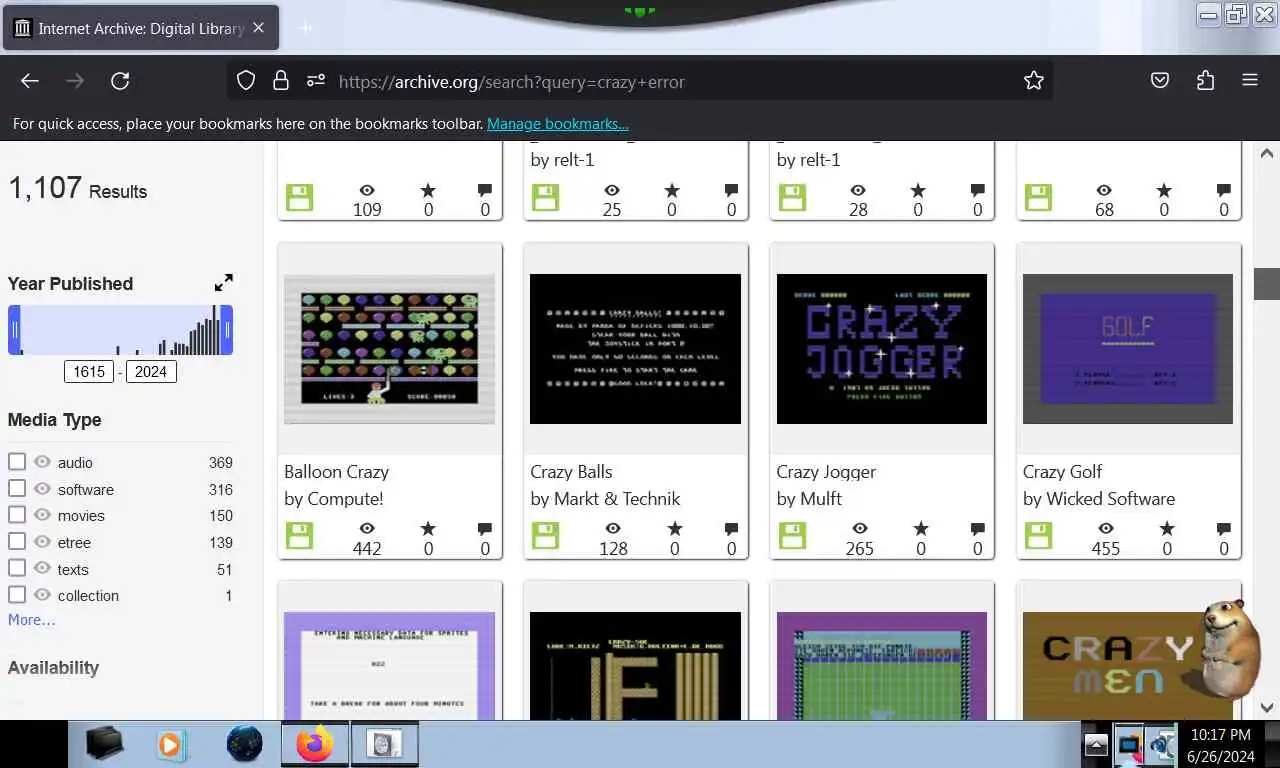Show more media types with More...
The image size is (1280, 768).
pyautogui.click(x=31, y=620)
